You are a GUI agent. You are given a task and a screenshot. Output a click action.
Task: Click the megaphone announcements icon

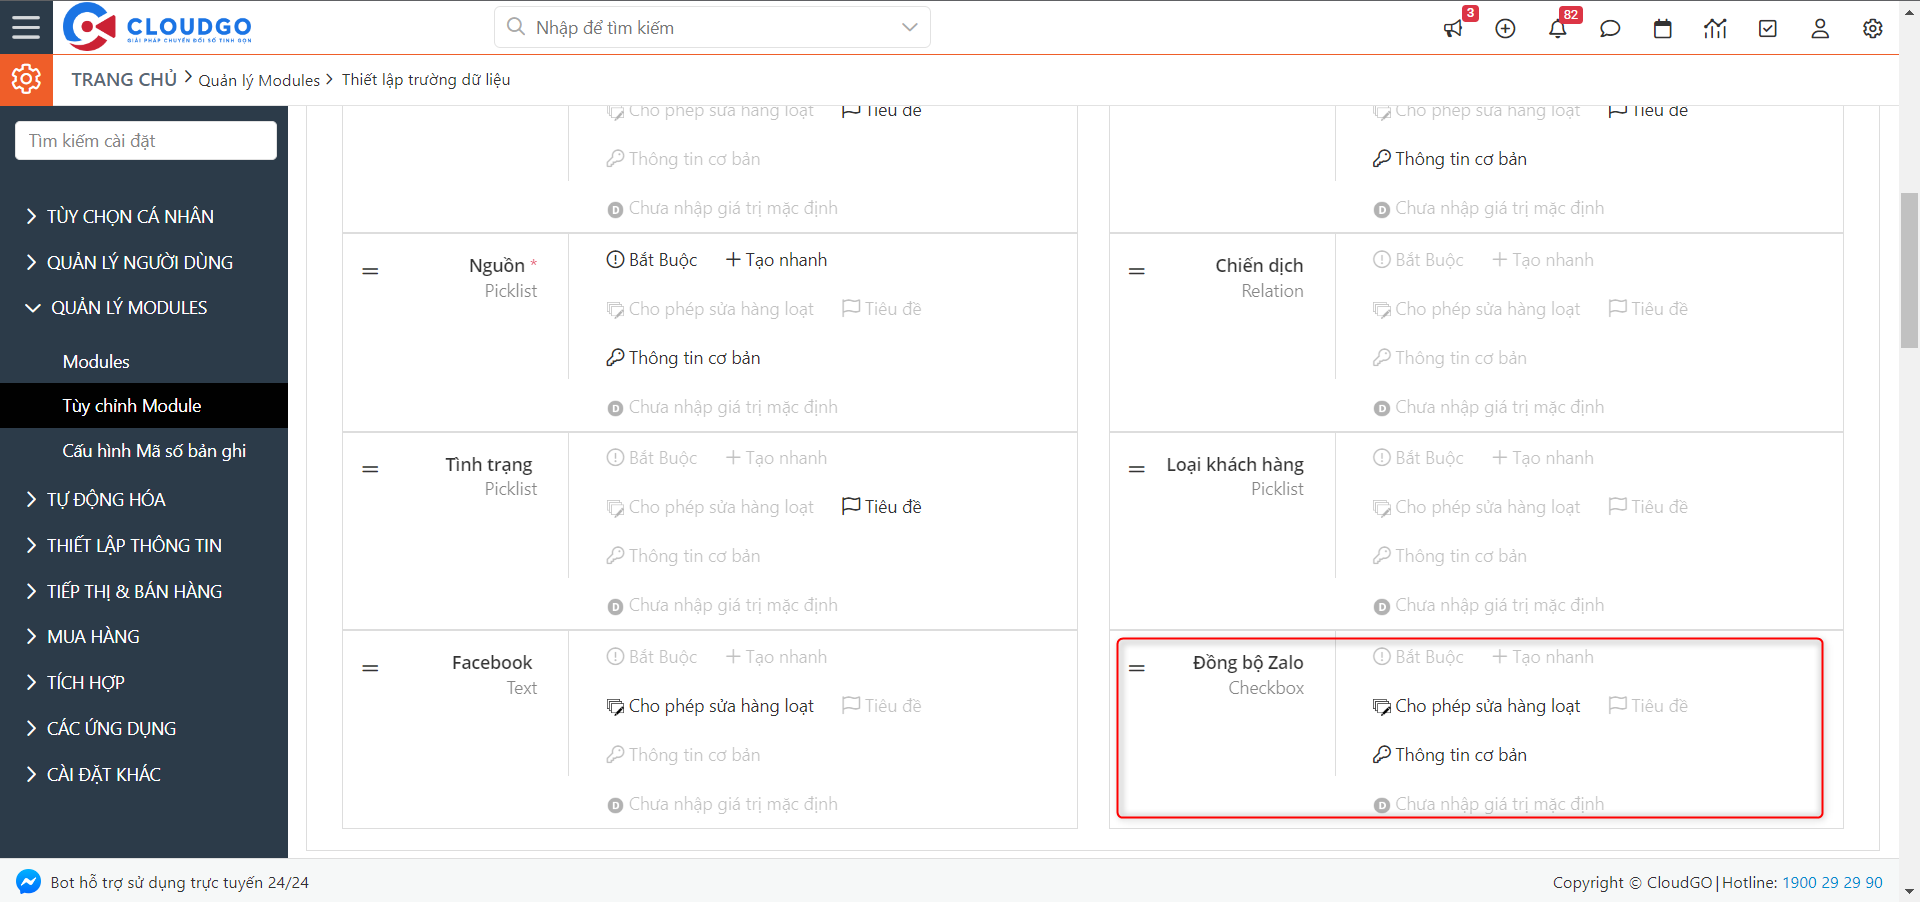click(1453, 29)
